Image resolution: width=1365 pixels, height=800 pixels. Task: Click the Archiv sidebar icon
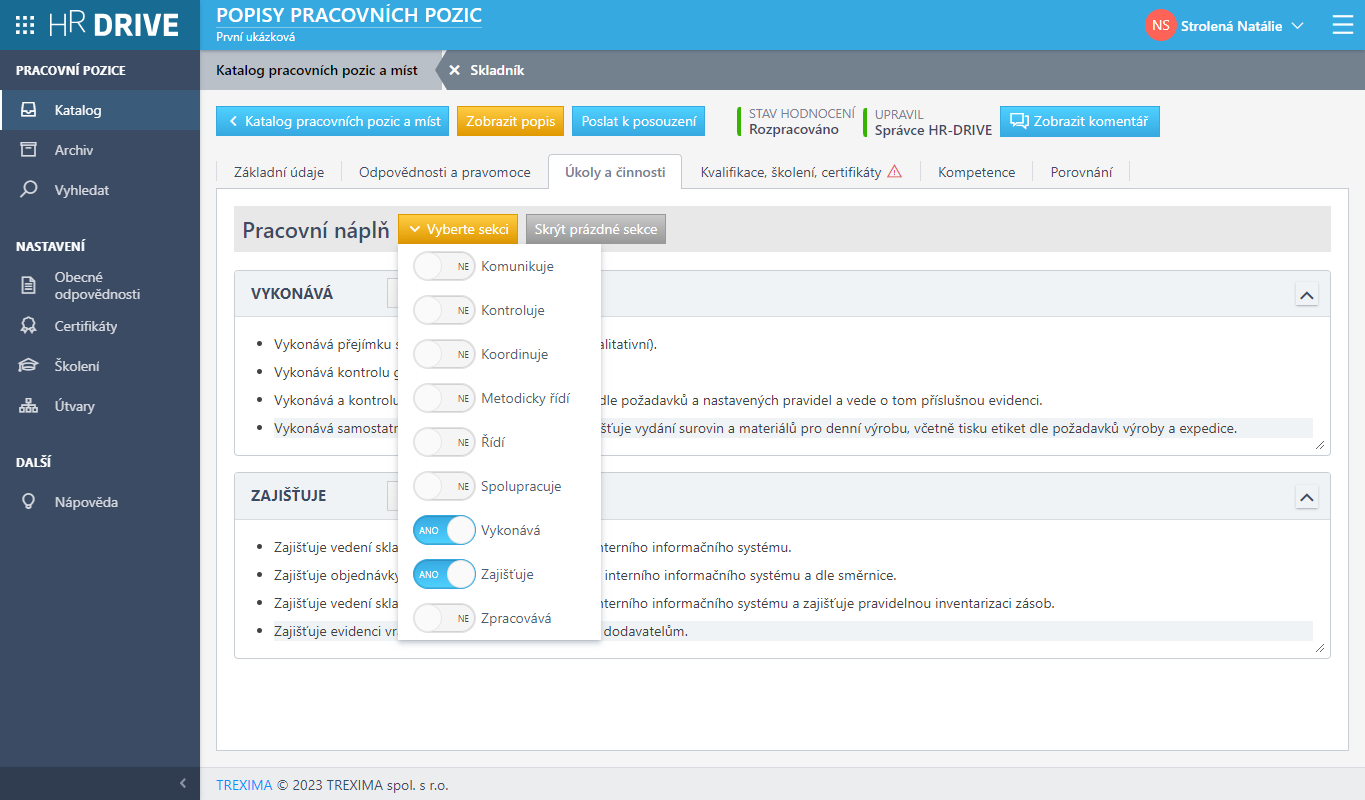click(x=29, y=150)
